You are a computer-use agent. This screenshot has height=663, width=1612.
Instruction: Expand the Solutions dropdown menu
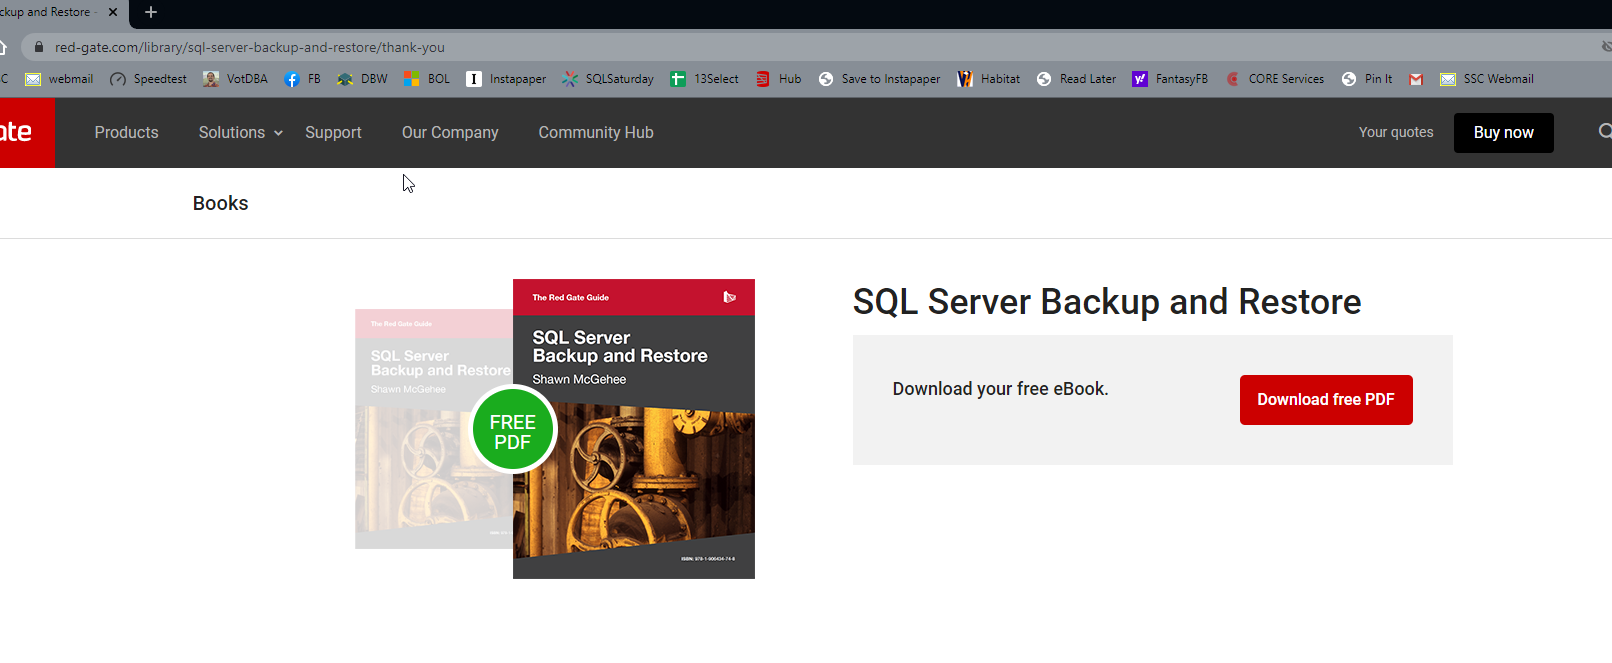point(241,132)
